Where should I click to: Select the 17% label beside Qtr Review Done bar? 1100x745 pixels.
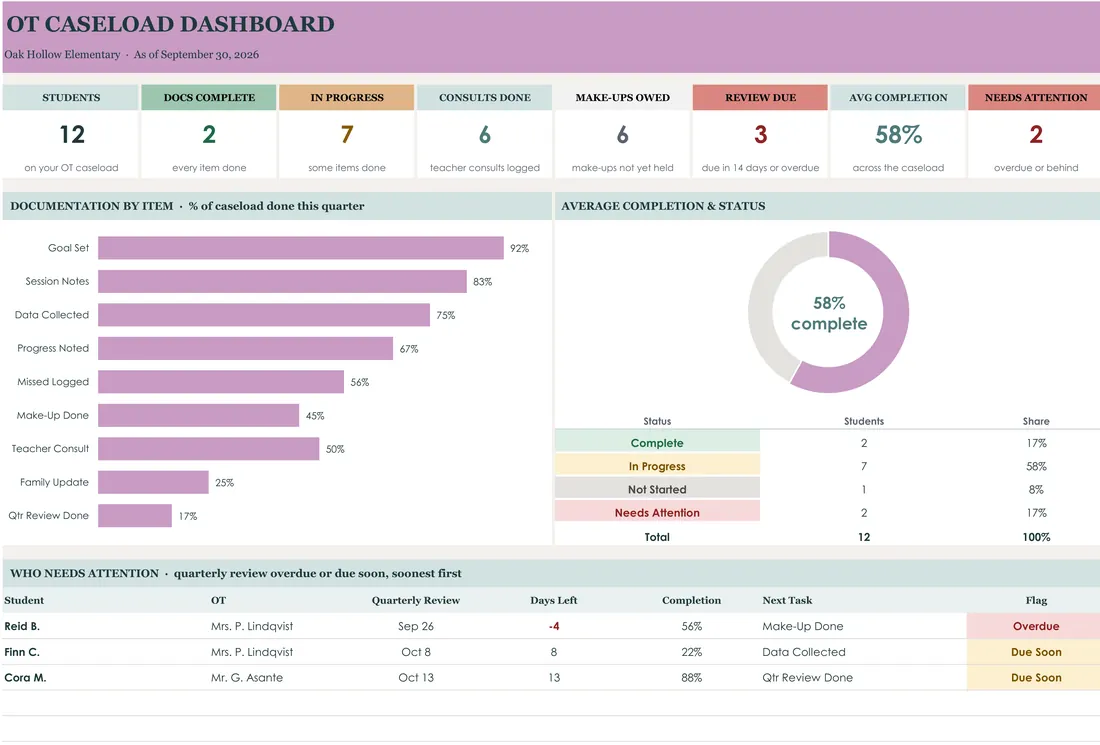pos(187,516)
